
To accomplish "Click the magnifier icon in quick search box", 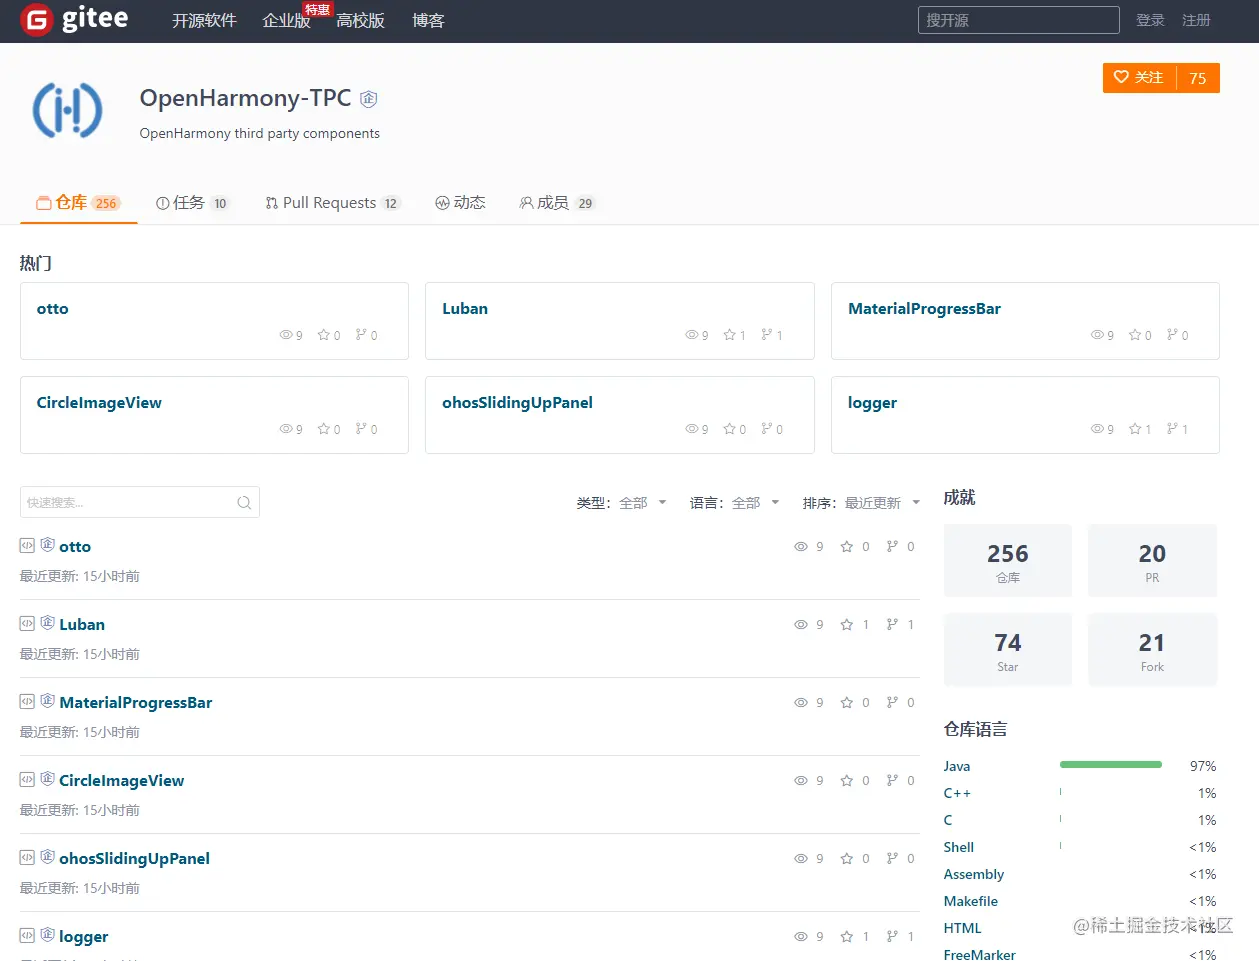I will [244, 503].
